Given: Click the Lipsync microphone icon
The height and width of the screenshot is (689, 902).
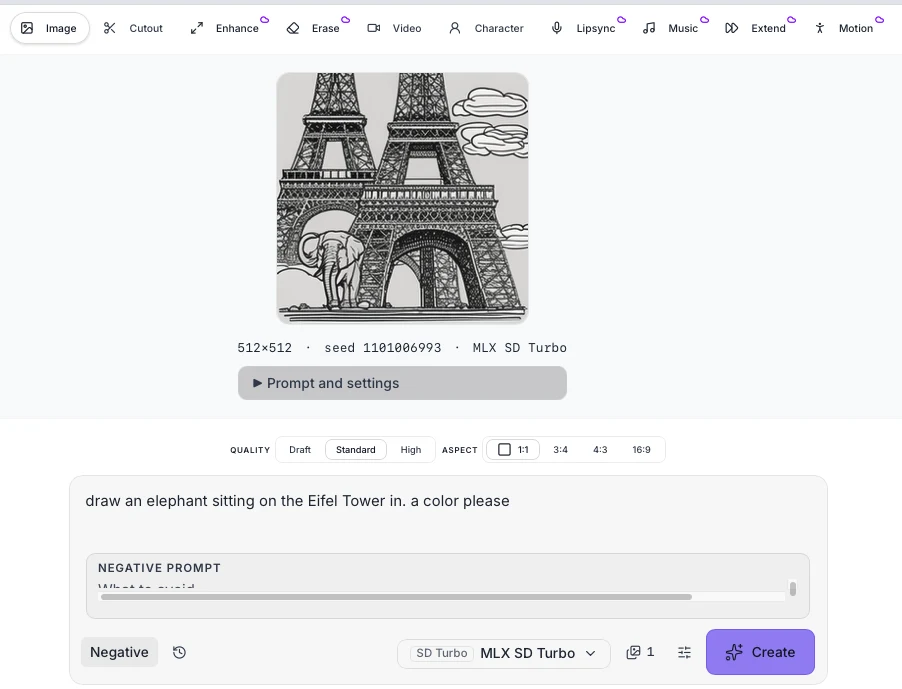Looking at the screenshot, I should point(556,28).
